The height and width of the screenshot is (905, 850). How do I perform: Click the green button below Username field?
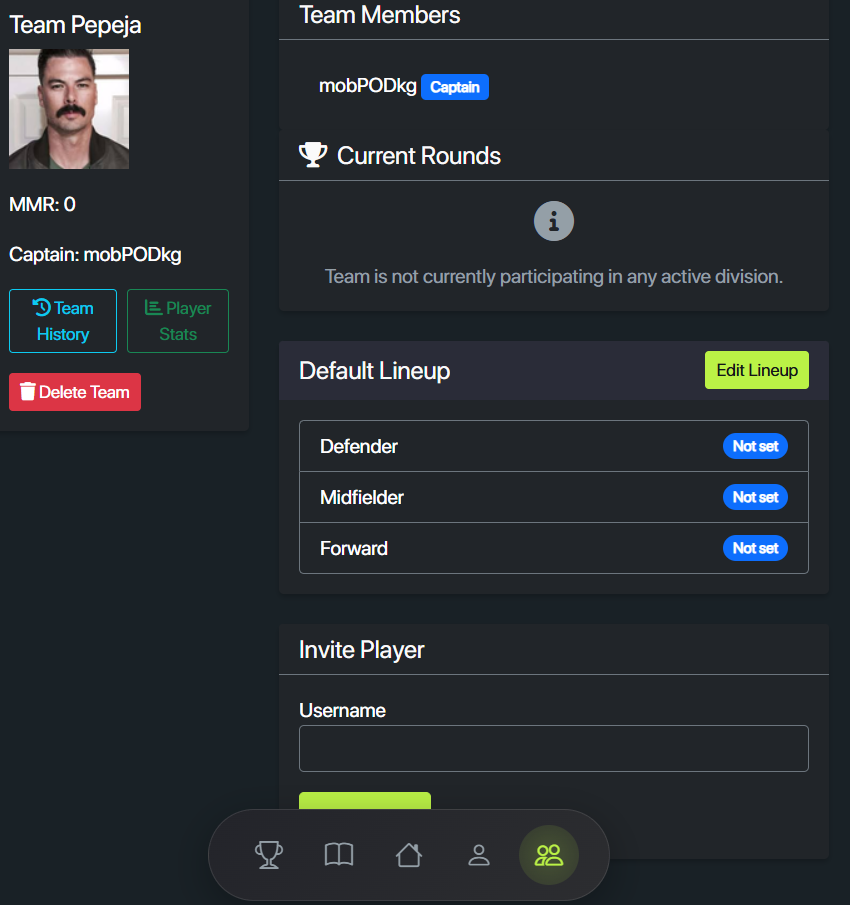(365, 801)
